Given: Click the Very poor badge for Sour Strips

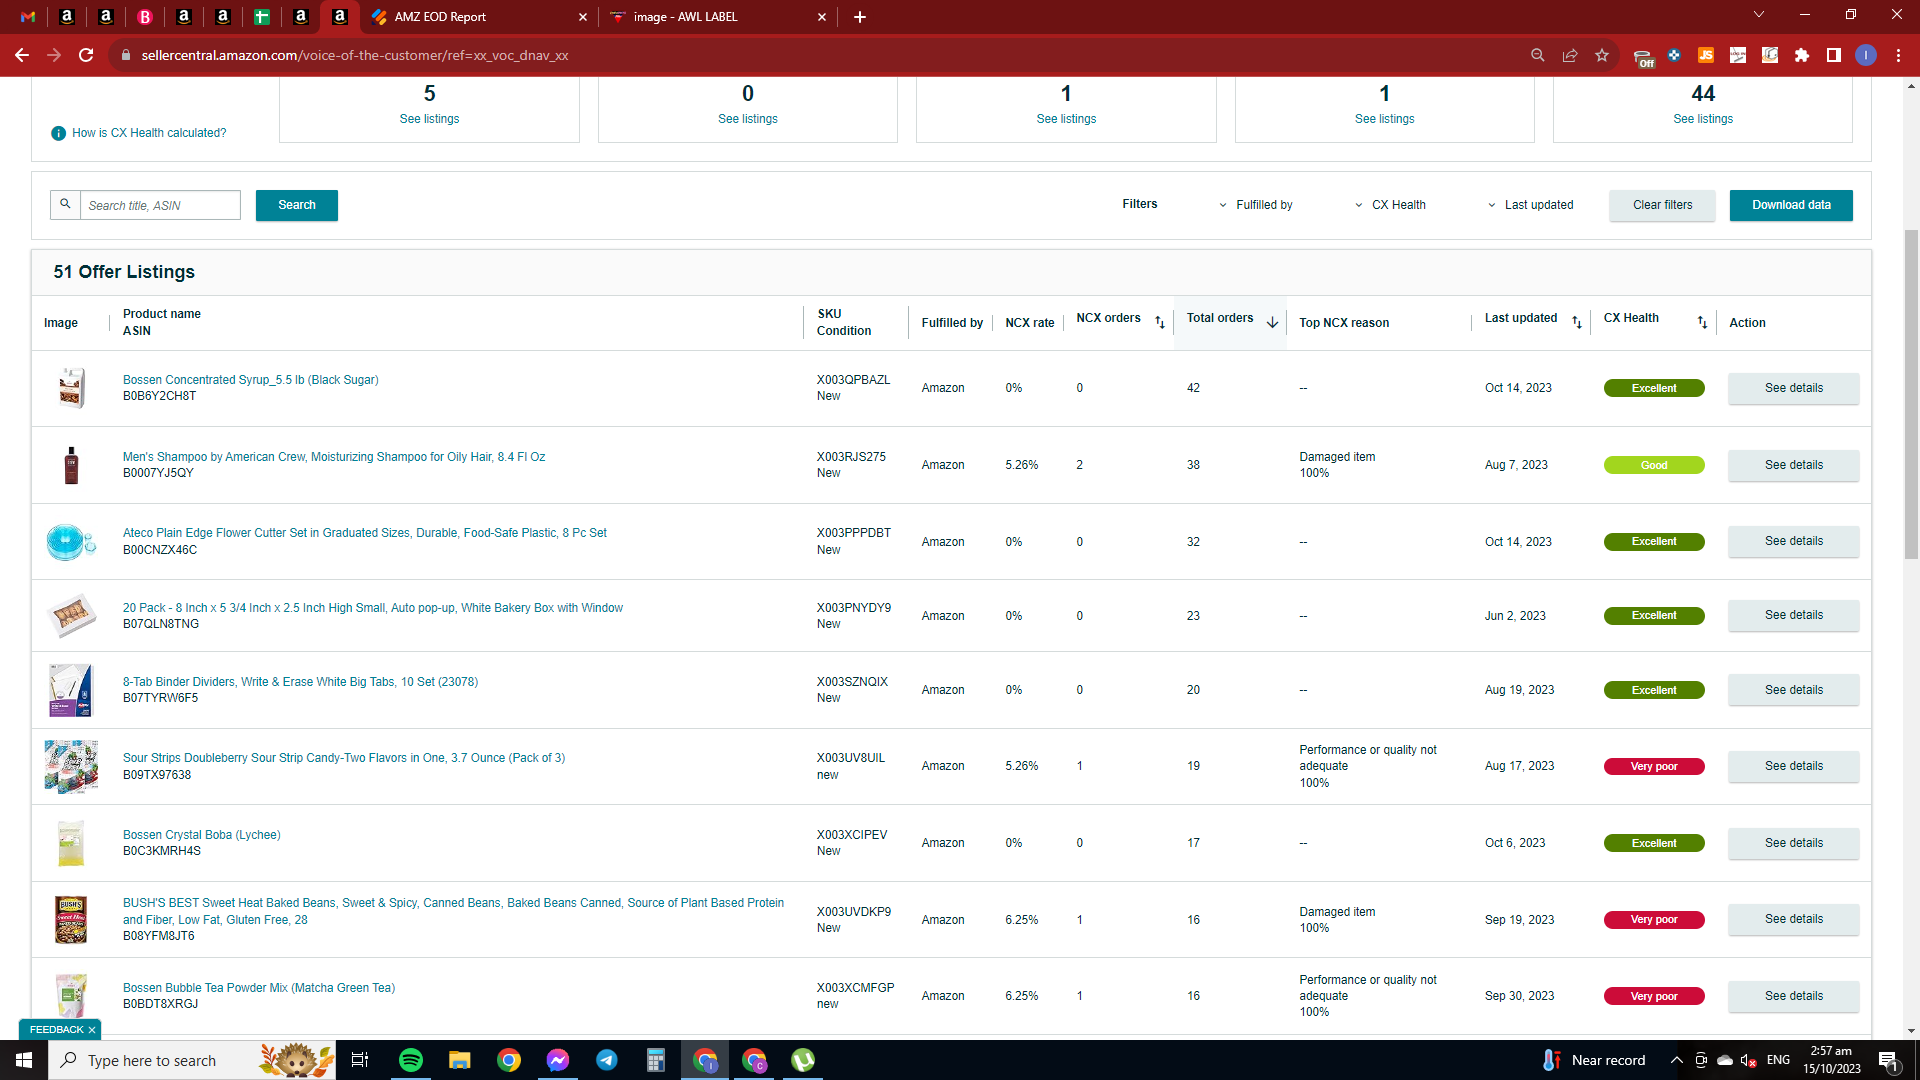Looking at the screenshot, I should point(1654,767).
